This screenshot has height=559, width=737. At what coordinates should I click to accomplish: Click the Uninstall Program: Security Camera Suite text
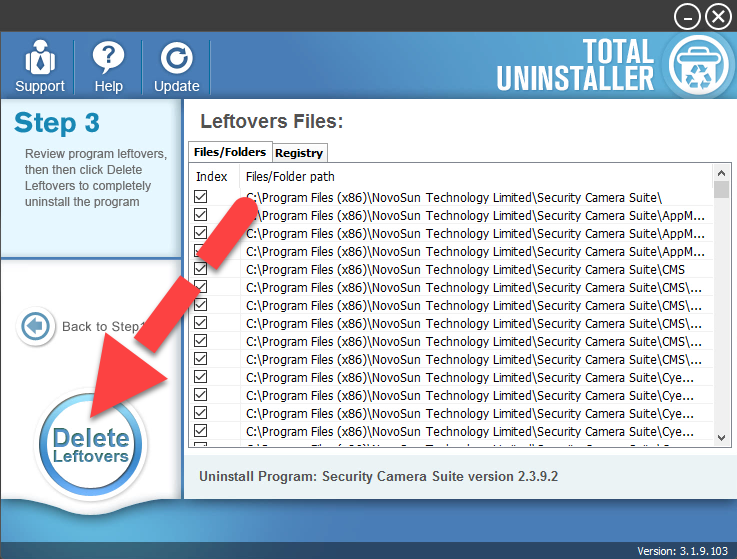coord(378,476)
